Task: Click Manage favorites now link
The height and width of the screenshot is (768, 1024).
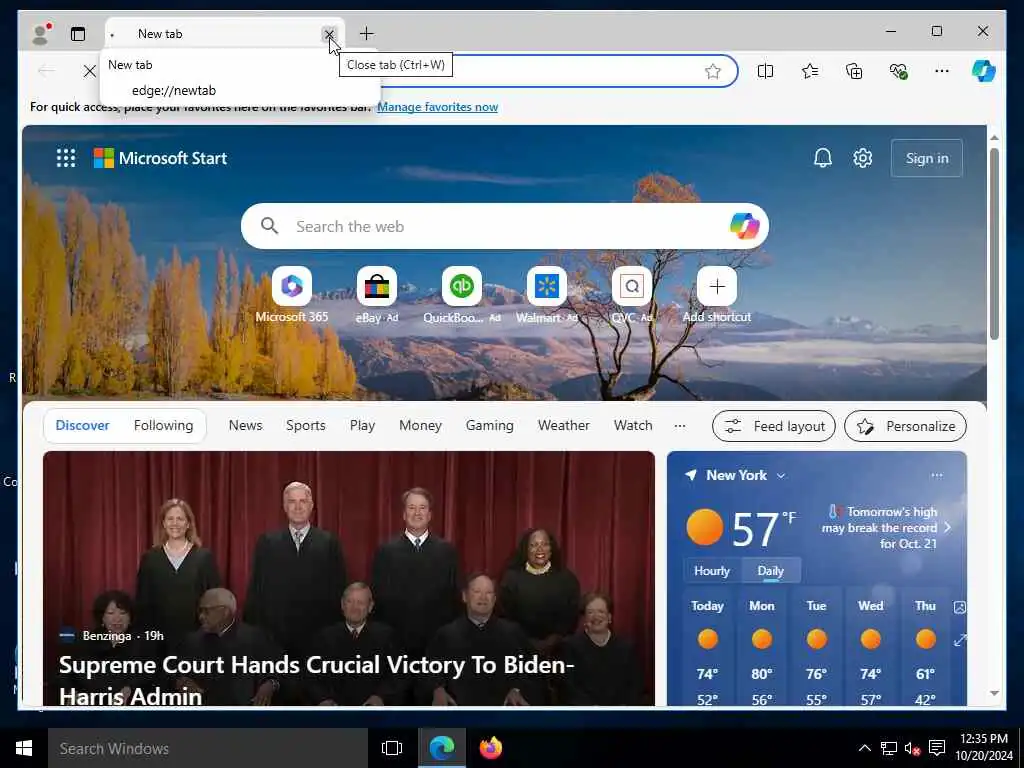Action: 438,107
